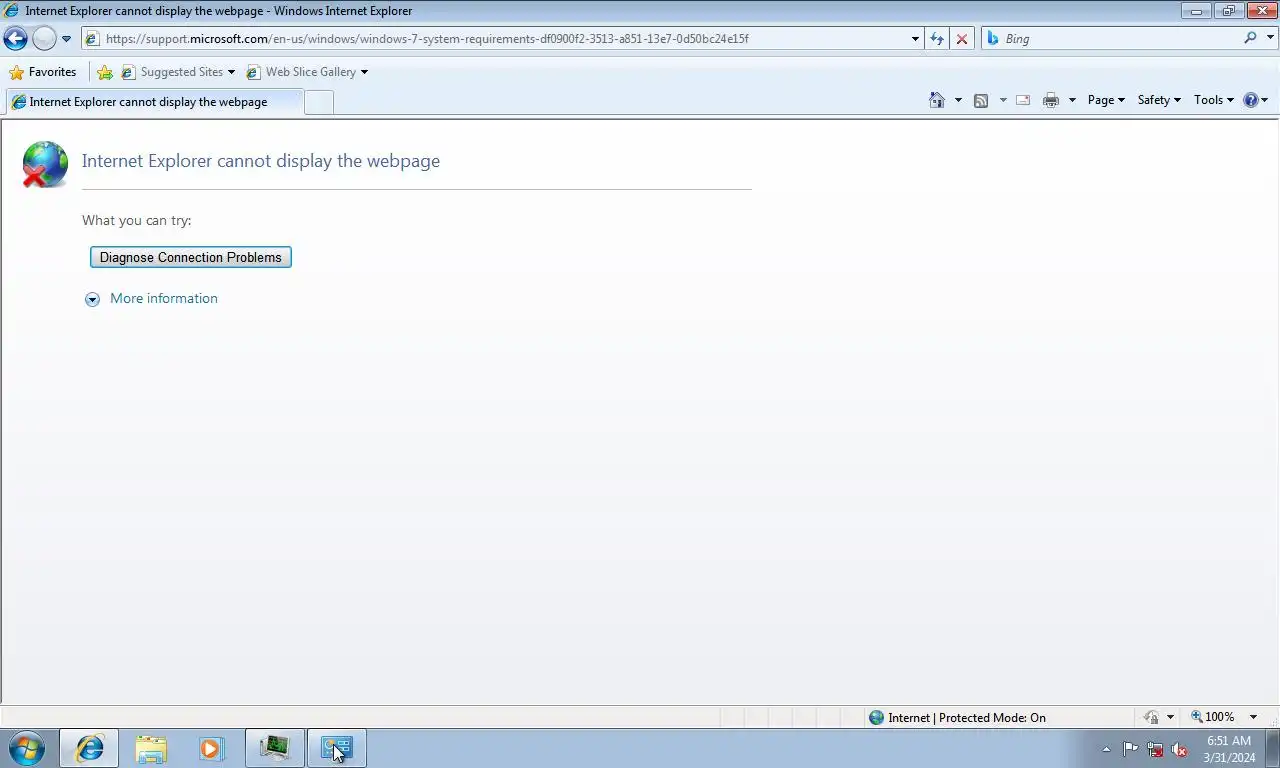1280x768 pixels.
Task: Click the status bar privacy lock icon
Action: tap(1152, 717)
